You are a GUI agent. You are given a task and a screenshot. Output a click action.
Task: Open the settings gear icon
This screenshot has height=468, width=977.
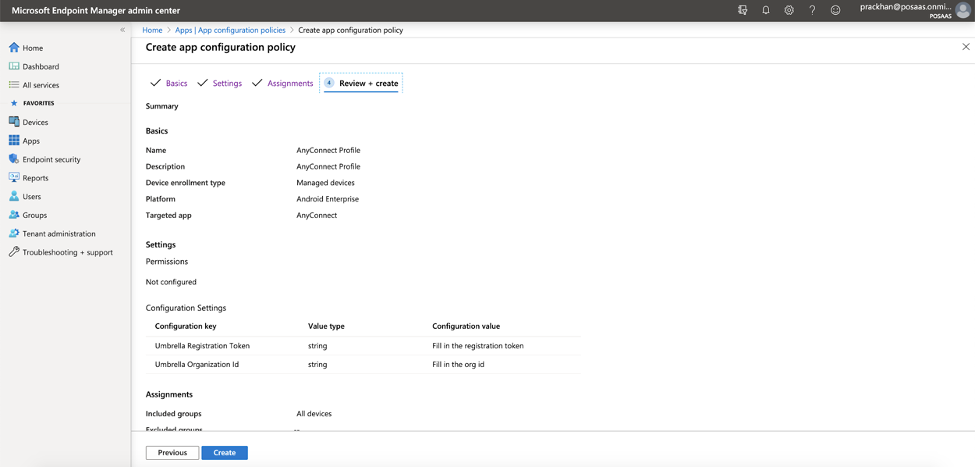coord(789,10)
